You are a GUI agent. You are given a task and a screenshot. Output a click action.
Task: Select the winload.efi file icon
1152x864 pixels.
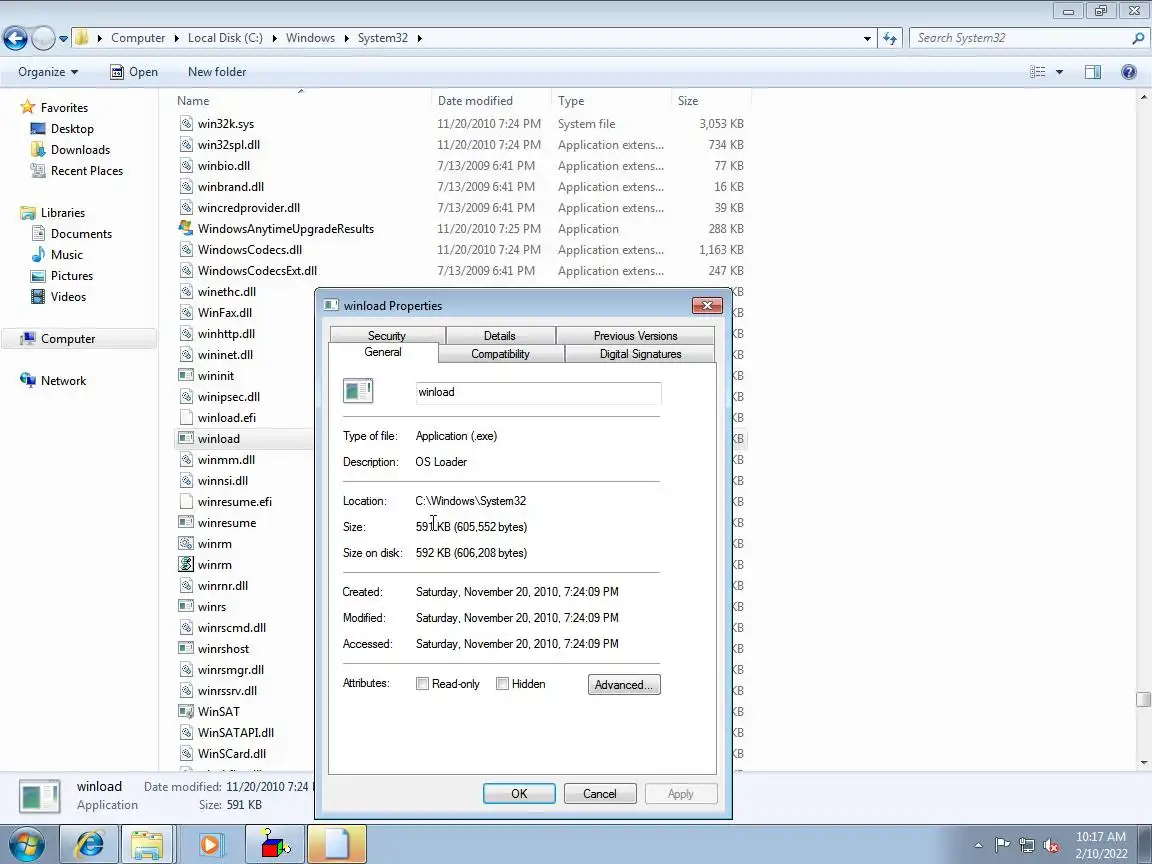187,417
